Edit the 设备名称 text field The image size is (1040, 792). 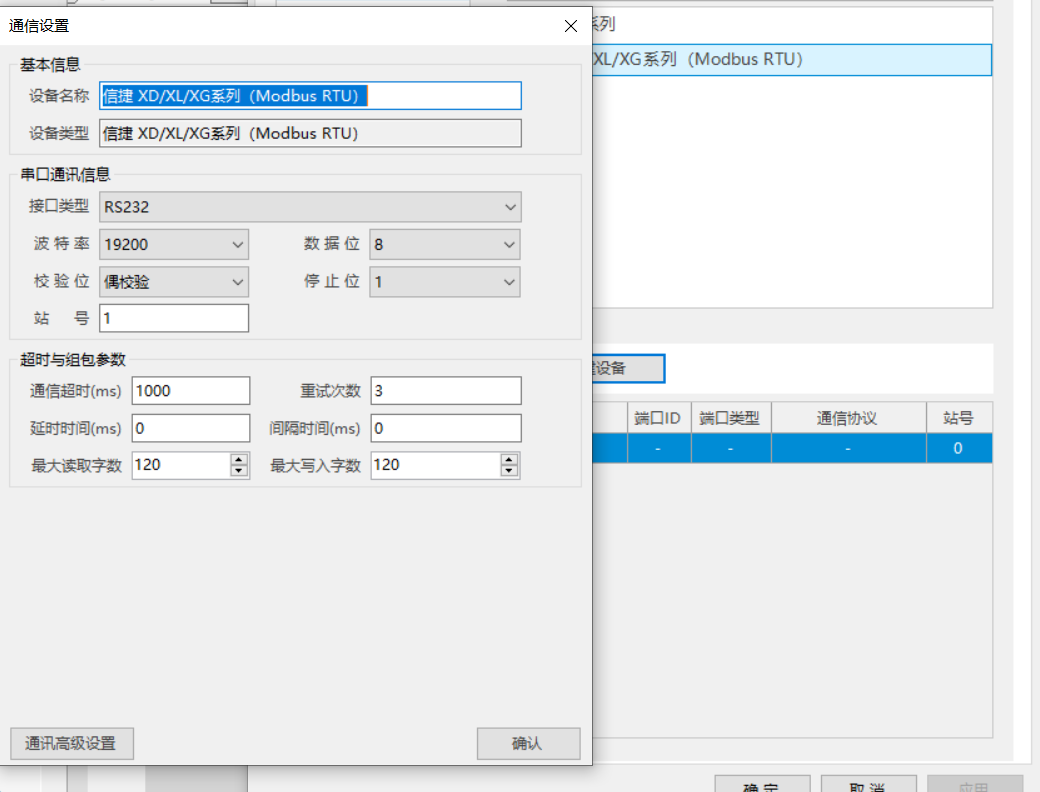310,96
